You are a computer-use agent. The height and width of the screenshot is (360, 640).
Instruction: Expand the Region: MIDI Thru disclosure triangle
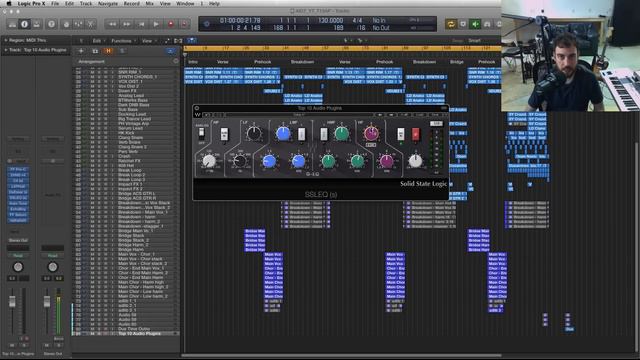coord(6,40)
